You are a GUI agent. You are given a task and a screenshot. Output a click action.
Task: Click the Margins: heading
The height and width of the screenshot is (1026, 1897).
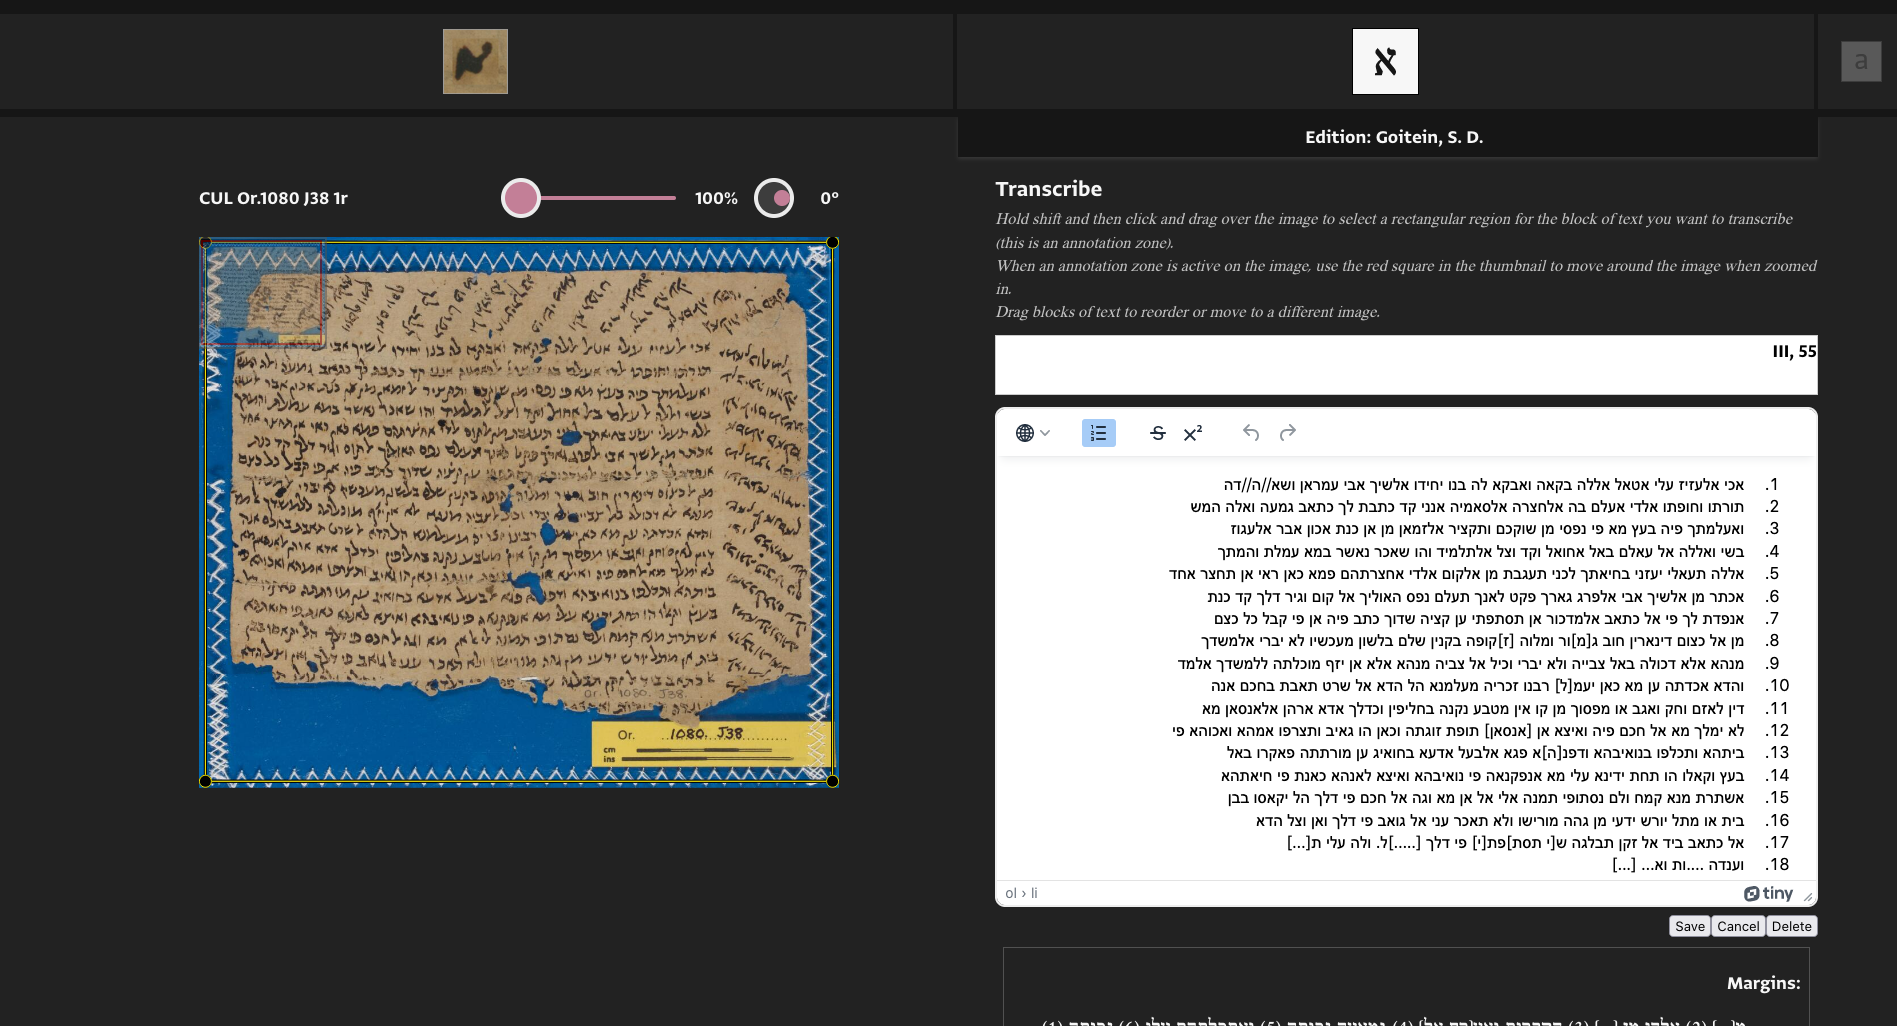pyautogui.click(x=1763, y=983)
